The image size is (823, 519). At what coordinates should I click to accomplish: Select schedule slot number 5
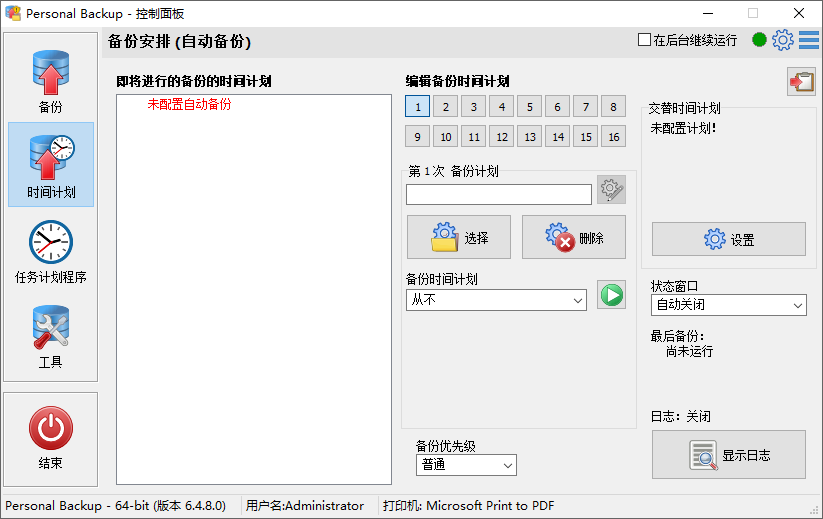tap(530, 107)
